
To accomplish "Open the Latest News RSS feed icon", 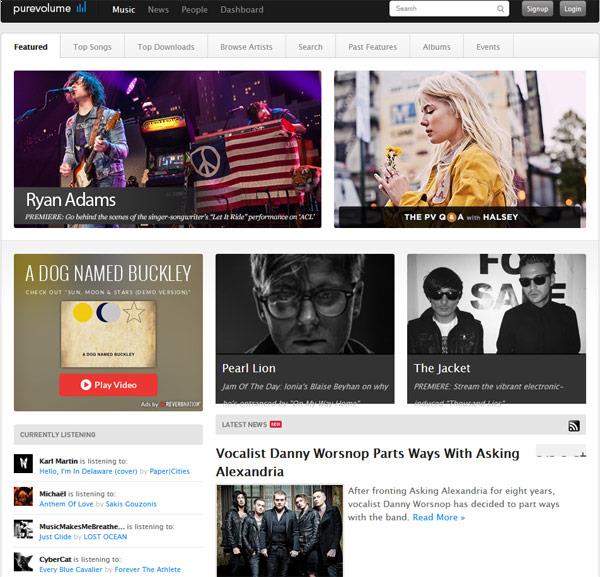I will [x=574, y=425].
